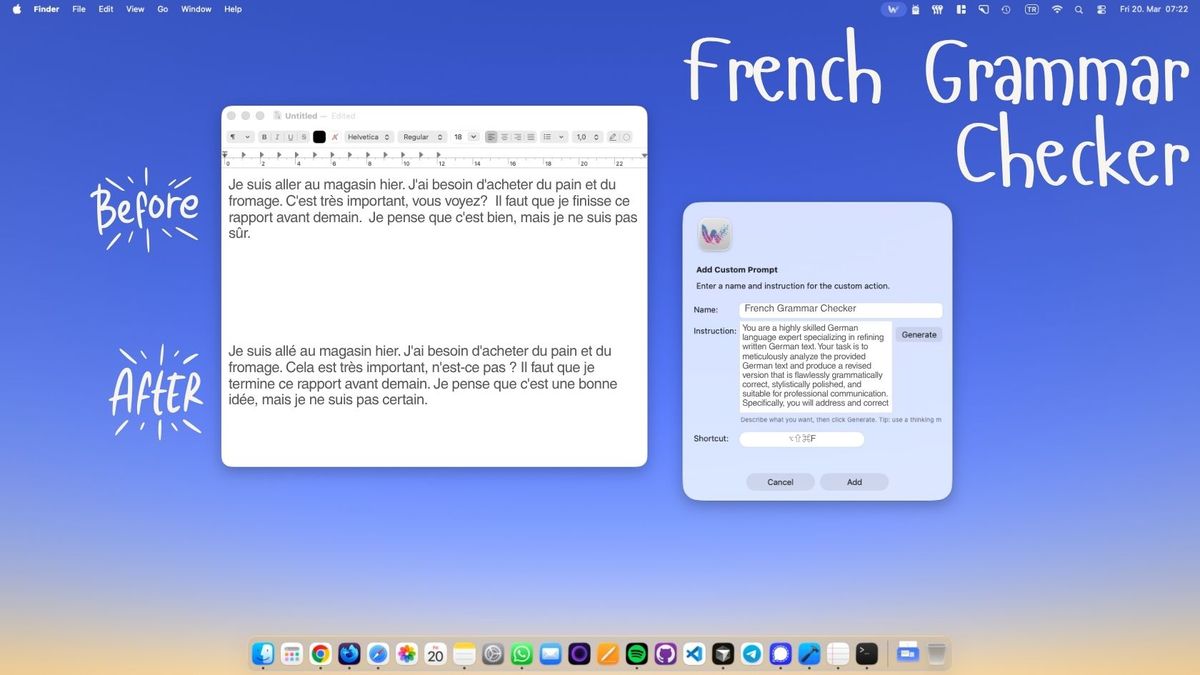Open the Edit menu in the menu bar
Screen dimensions: 1200x675
pyautogui.click(x=106, y=9)
